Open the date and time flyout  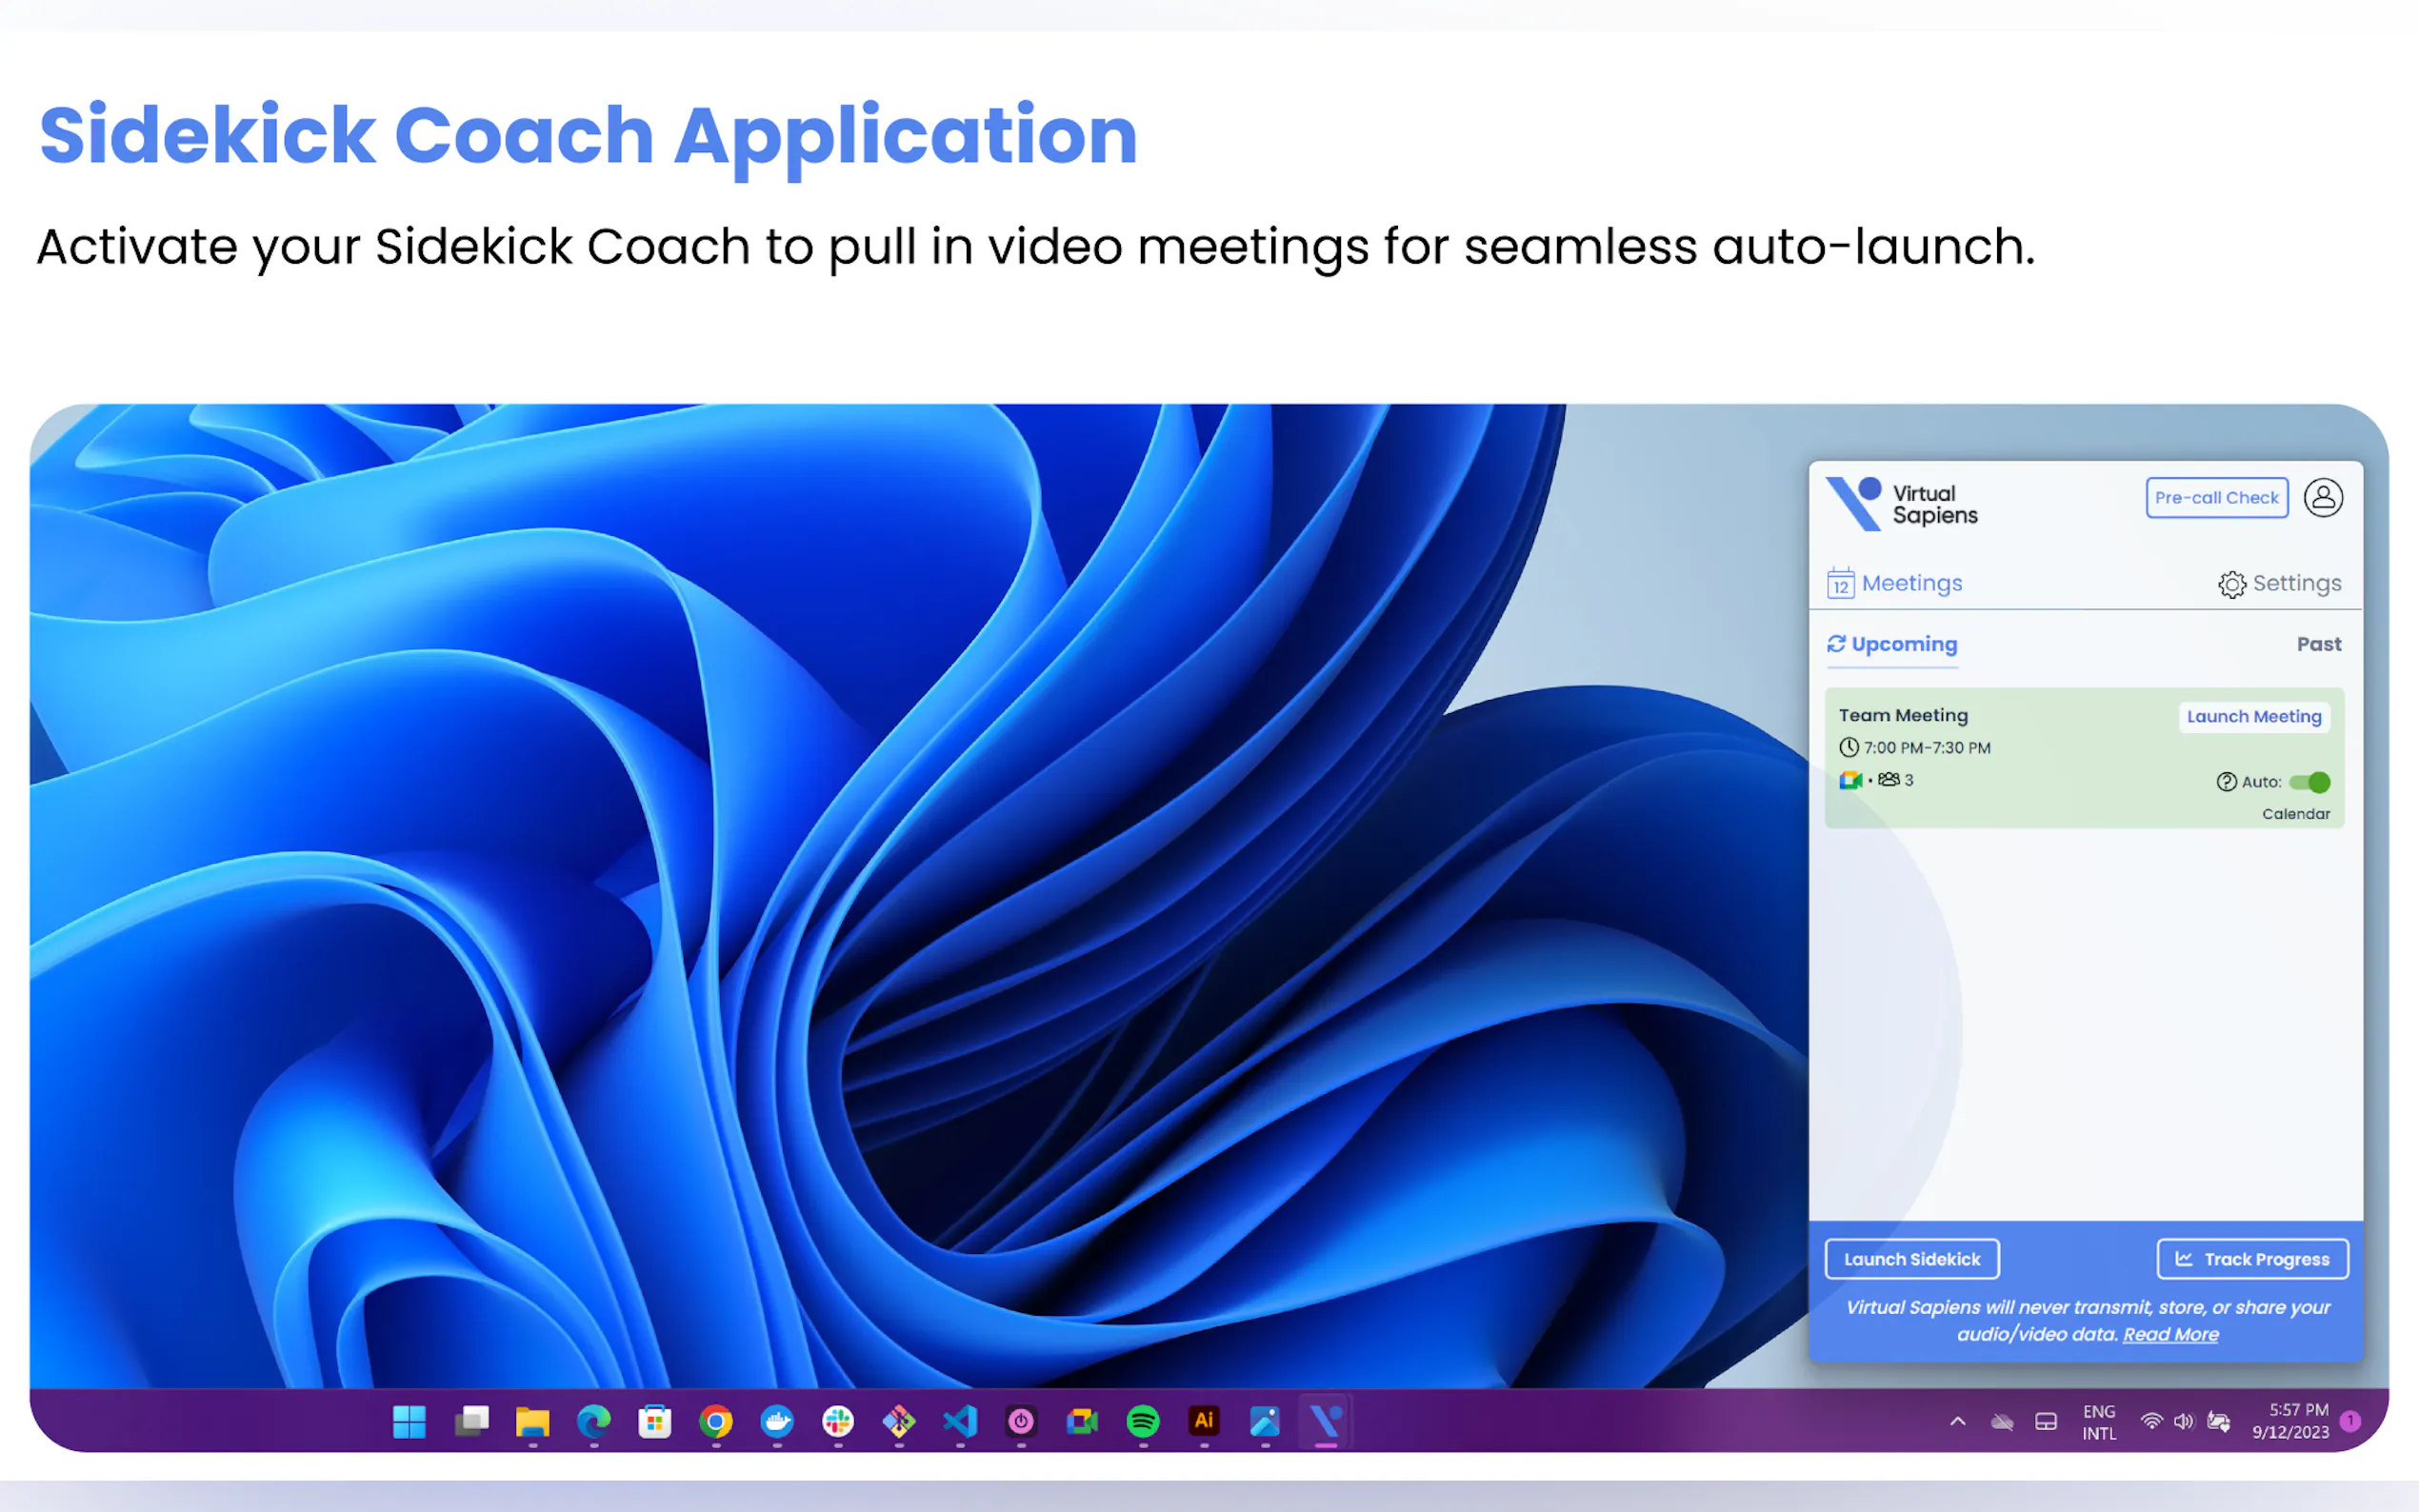(x=2290, y=1421)
